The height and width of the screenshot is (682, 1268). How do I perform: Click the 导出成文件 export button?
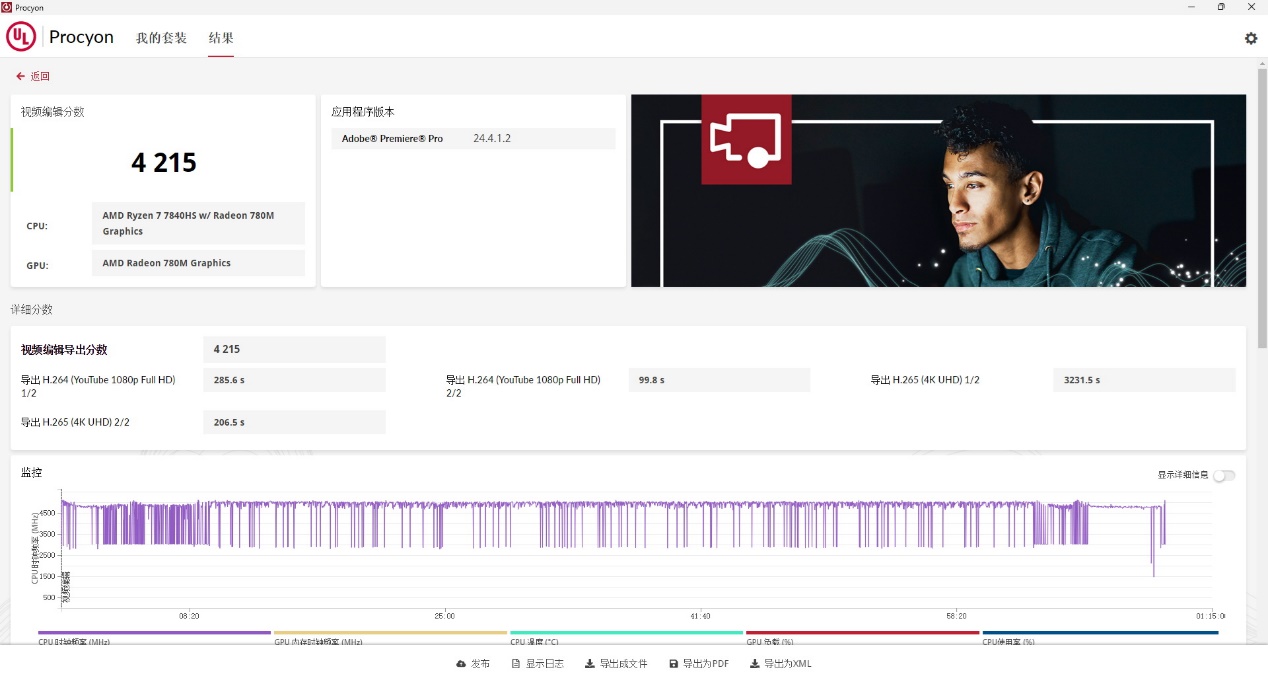[x=616, y=664]
